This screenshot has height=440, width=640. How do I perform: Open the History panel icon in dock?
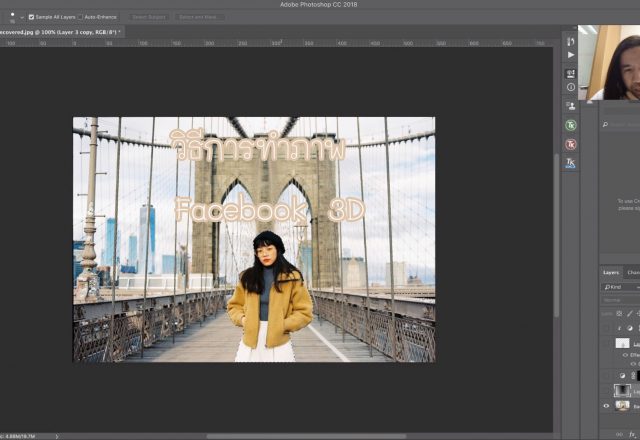pos(571,42)
